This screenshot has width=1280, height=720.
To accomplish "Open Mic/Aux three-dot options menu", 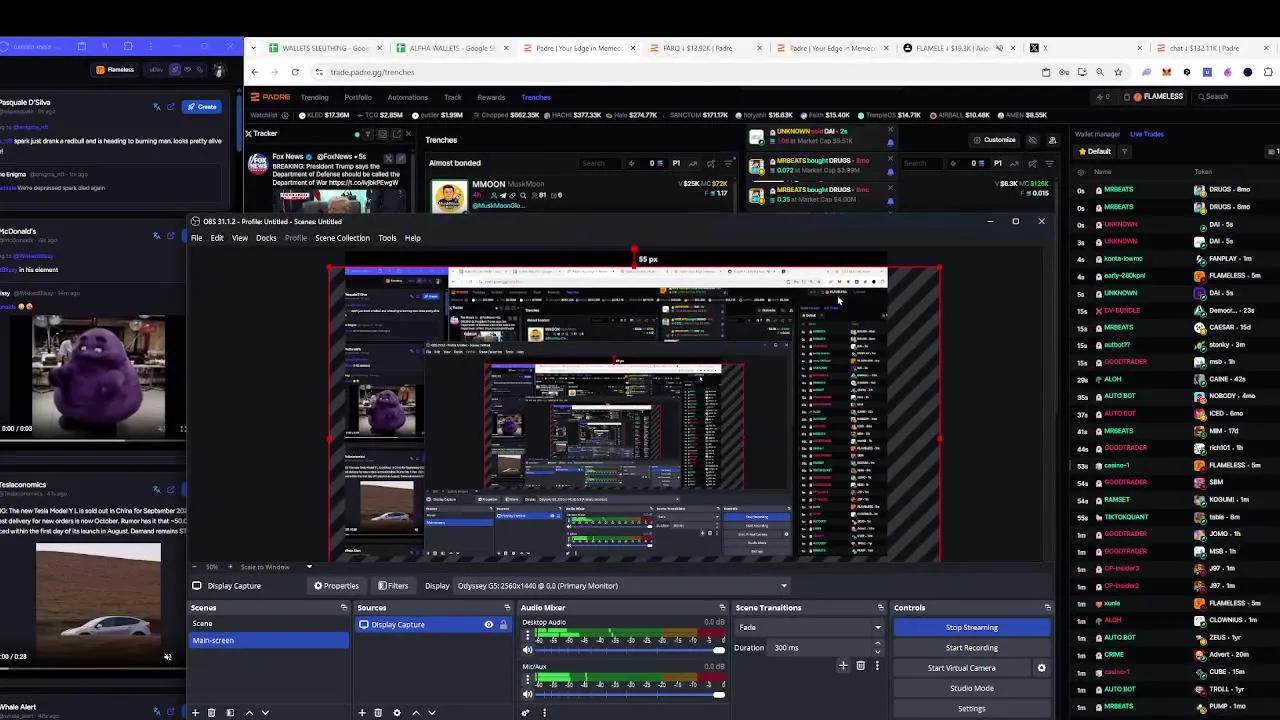I will [527, 680].
